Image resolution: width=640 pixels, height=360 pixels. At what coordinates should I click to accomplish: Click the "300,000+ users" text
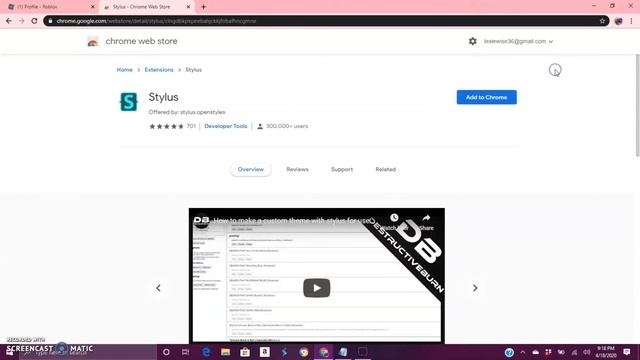(x=287, y=126)
